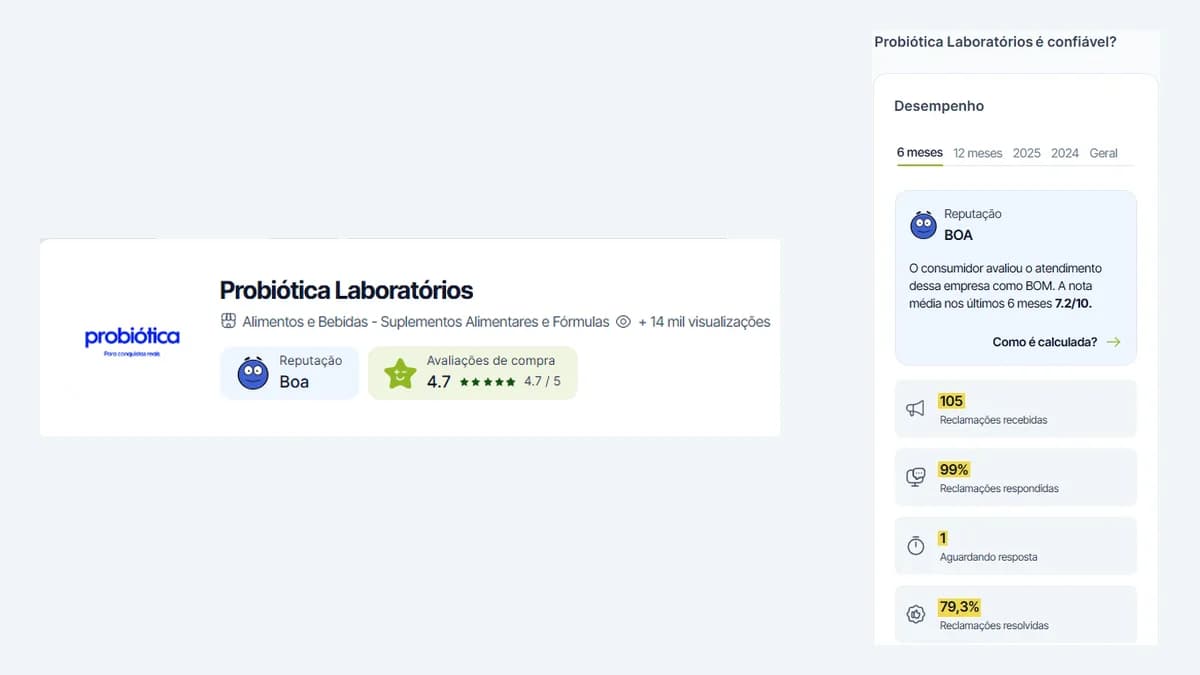Image resolution: width=1200 pixels, height=675 pixels.
Task: Click the blue face icon in the Desempenho card
Action: [923, 225]
